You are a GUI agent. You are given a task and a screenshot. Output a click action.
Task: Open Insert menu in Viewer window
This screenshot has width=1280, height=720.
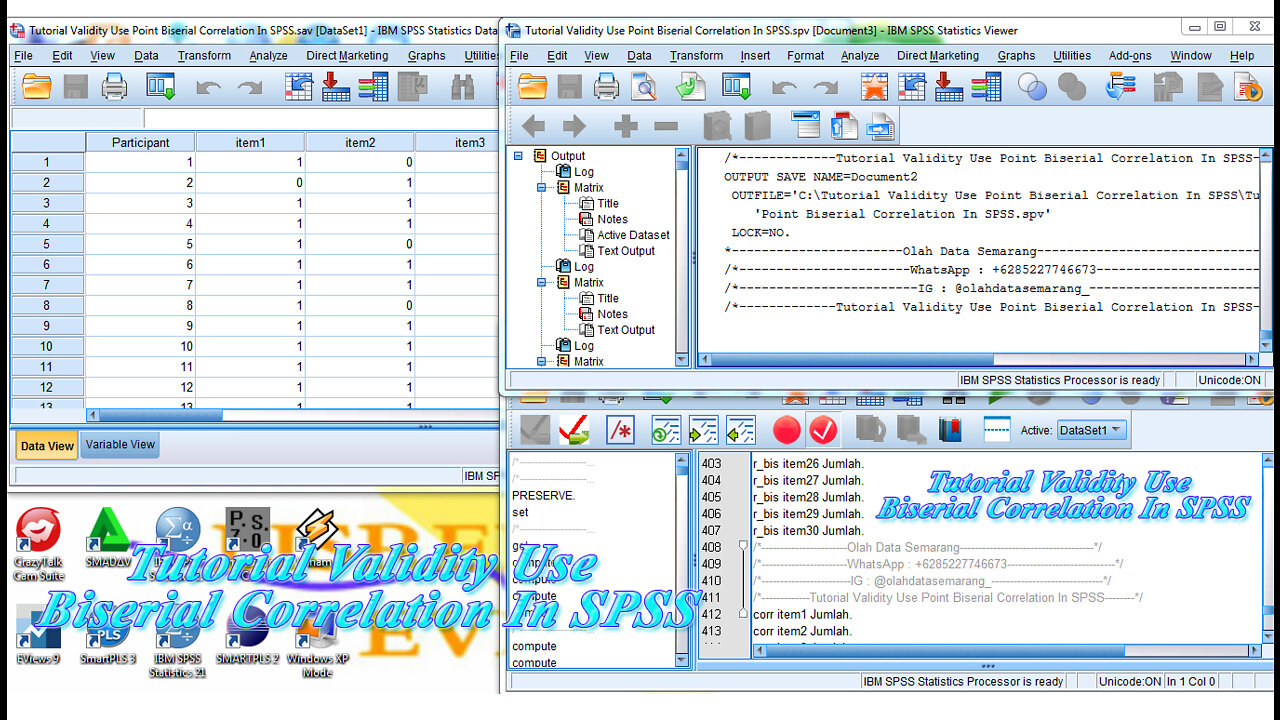755,56
